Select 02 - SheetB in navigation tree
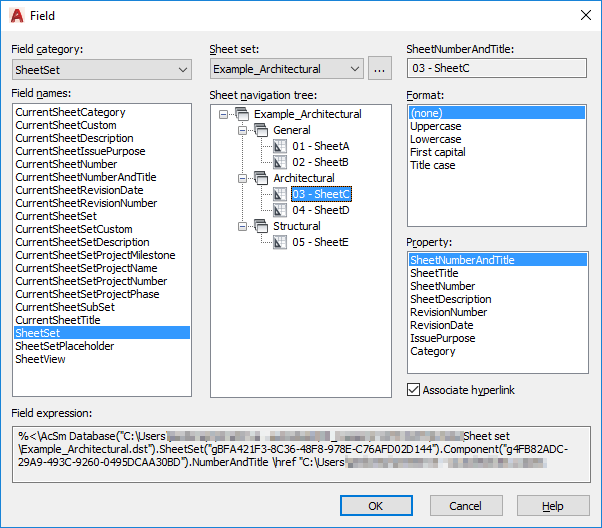602x528 pixels. [x=320, y=162]
